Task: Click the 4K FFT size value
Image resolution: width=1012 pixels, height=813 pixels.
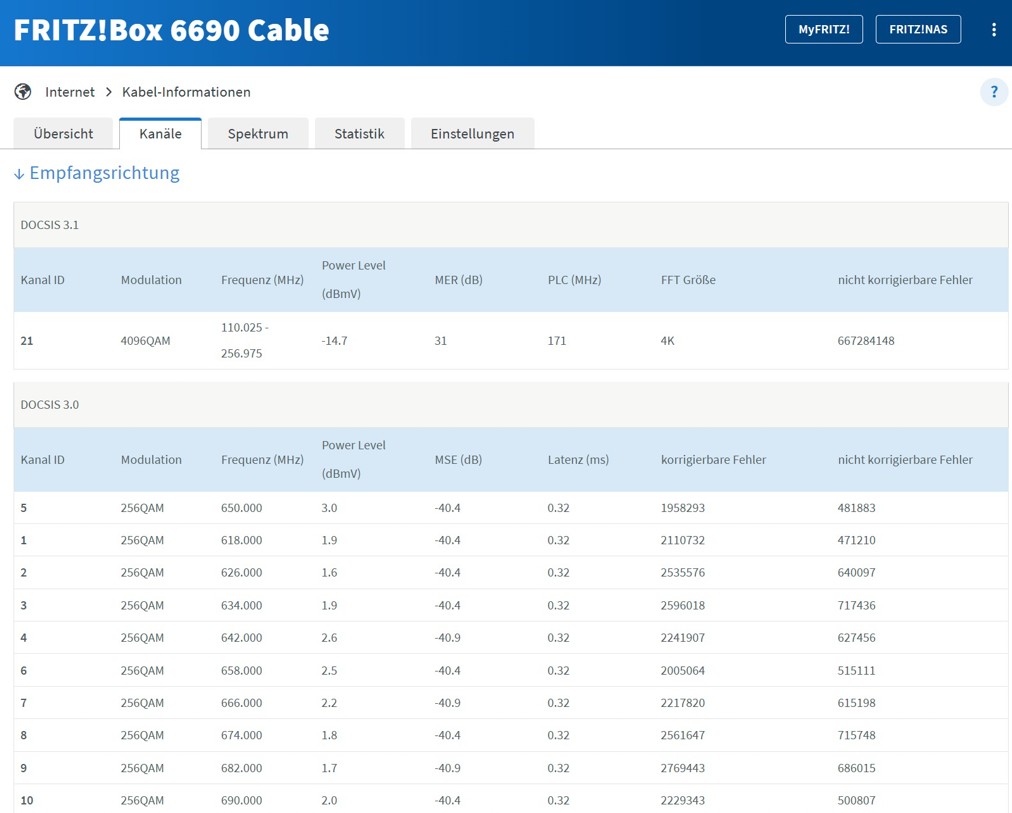Action: pyautogui.click(x=667, y=341)
